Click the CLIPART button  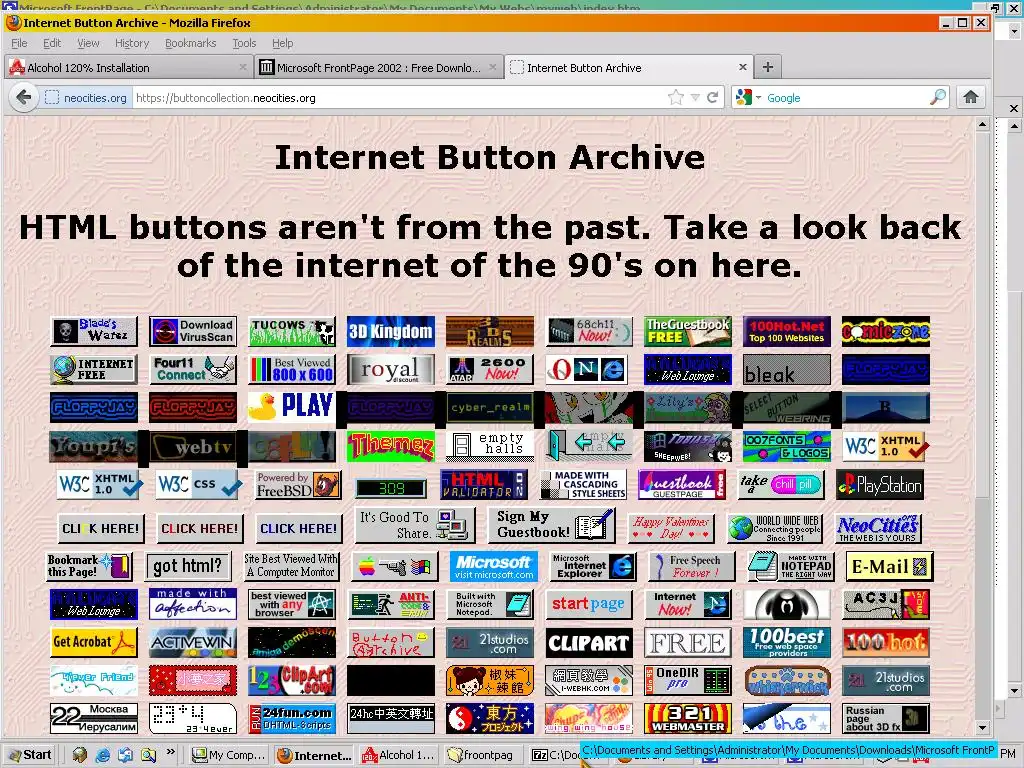[x=589, y=643]
